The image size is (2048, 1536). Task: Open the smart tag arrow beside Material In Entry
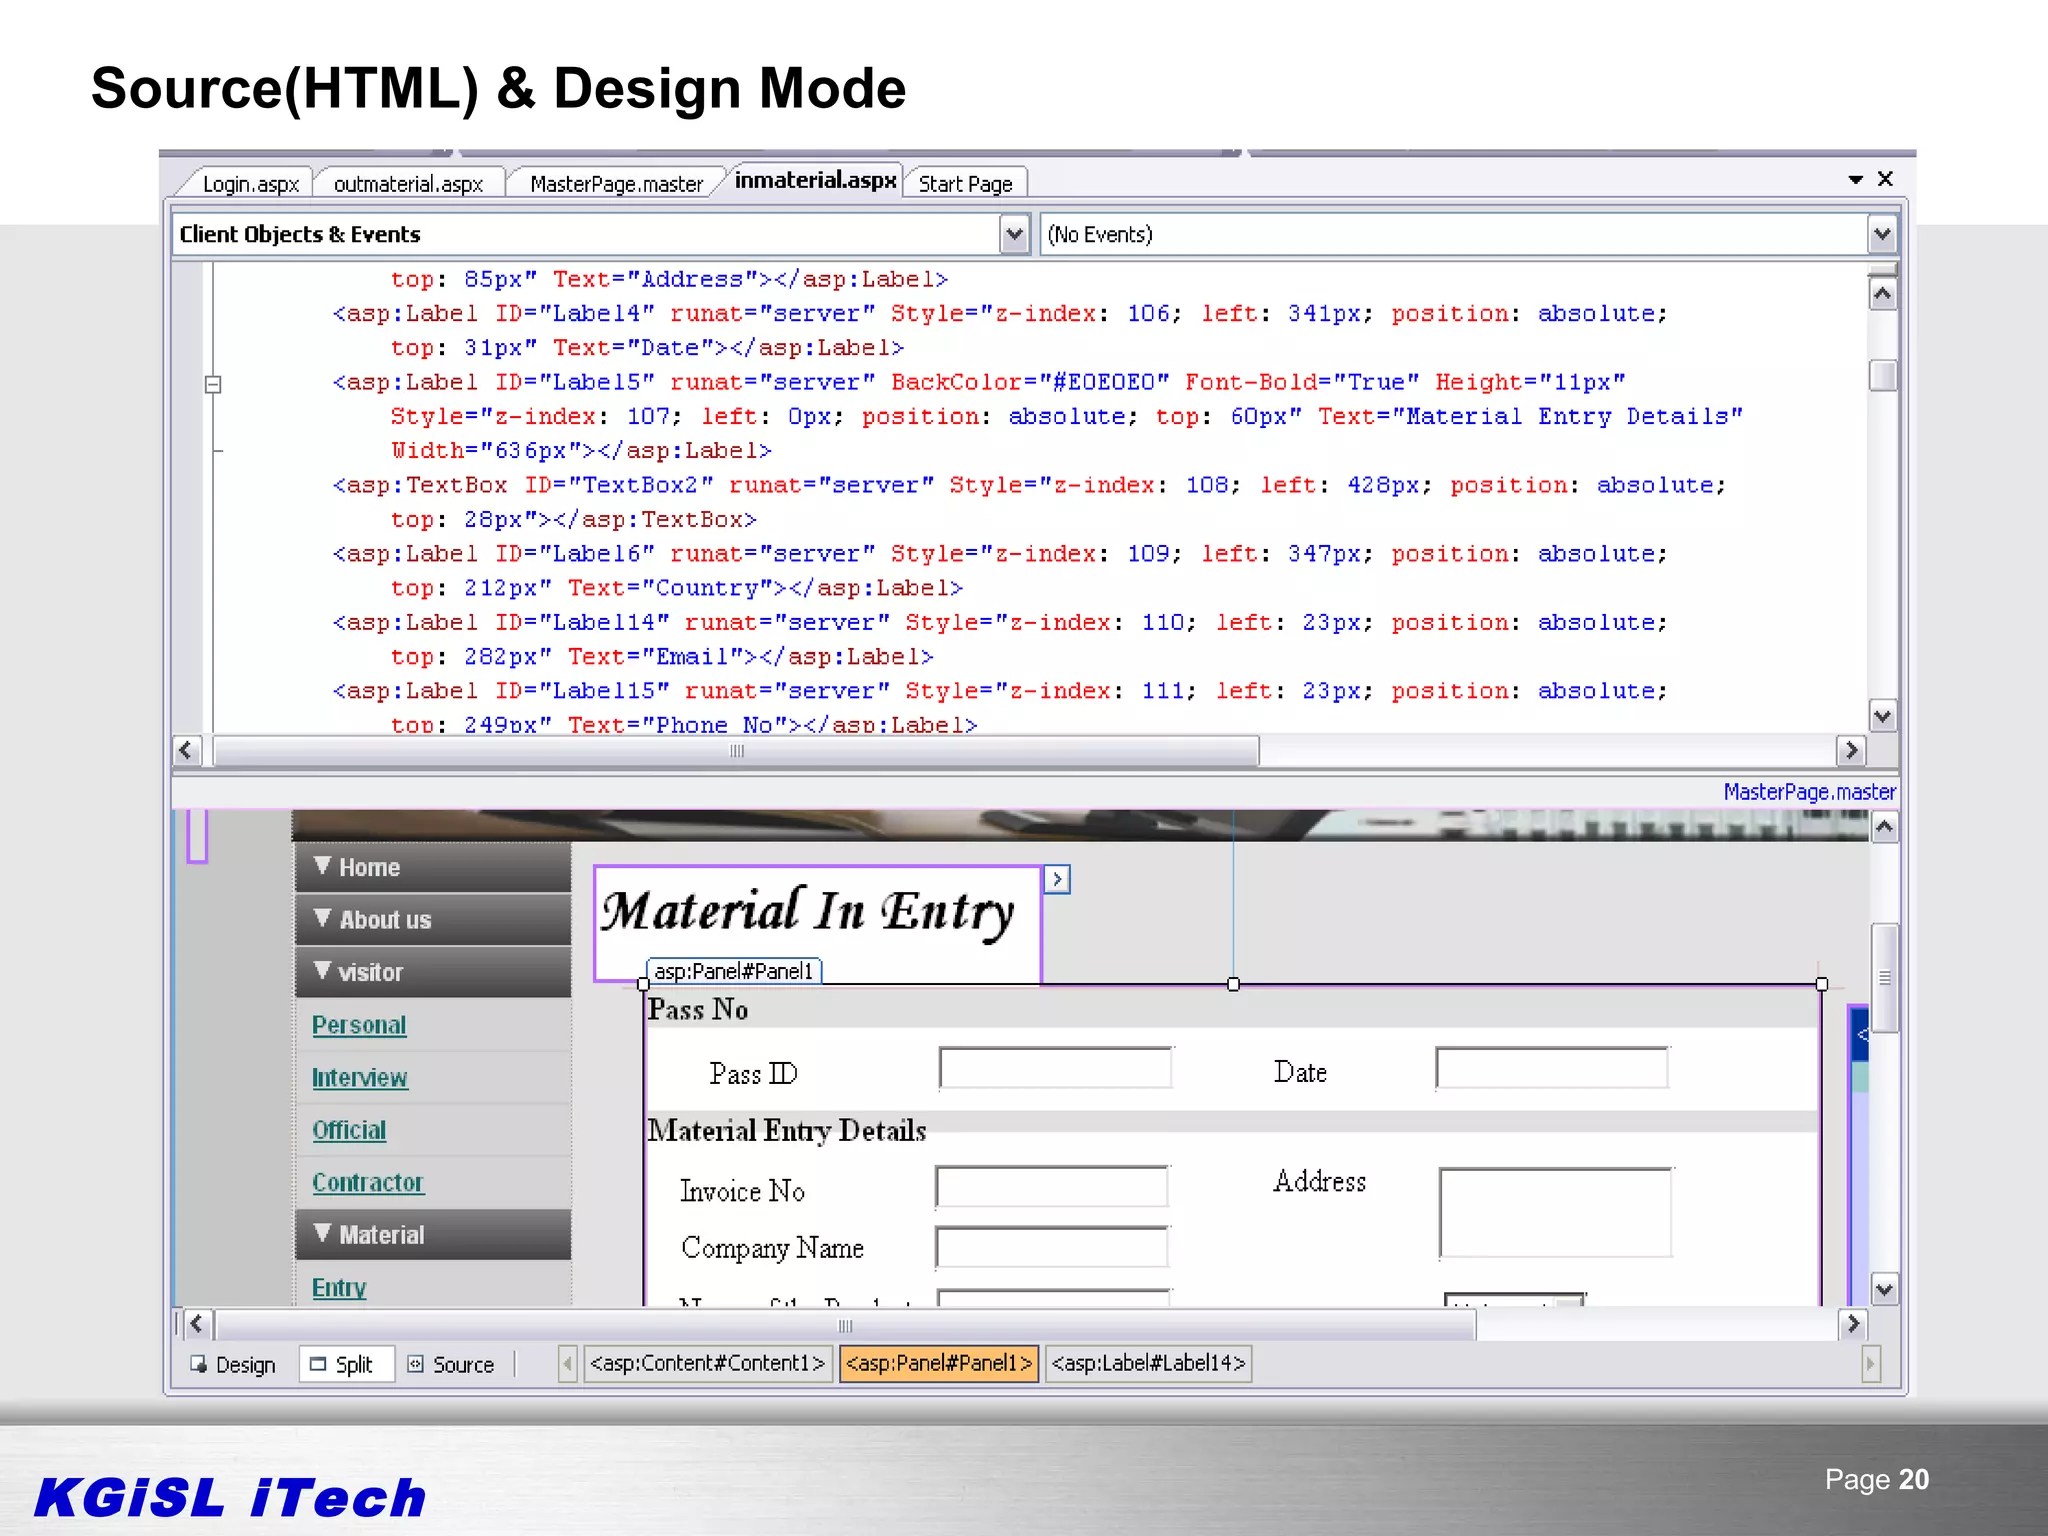point(1057,879)
